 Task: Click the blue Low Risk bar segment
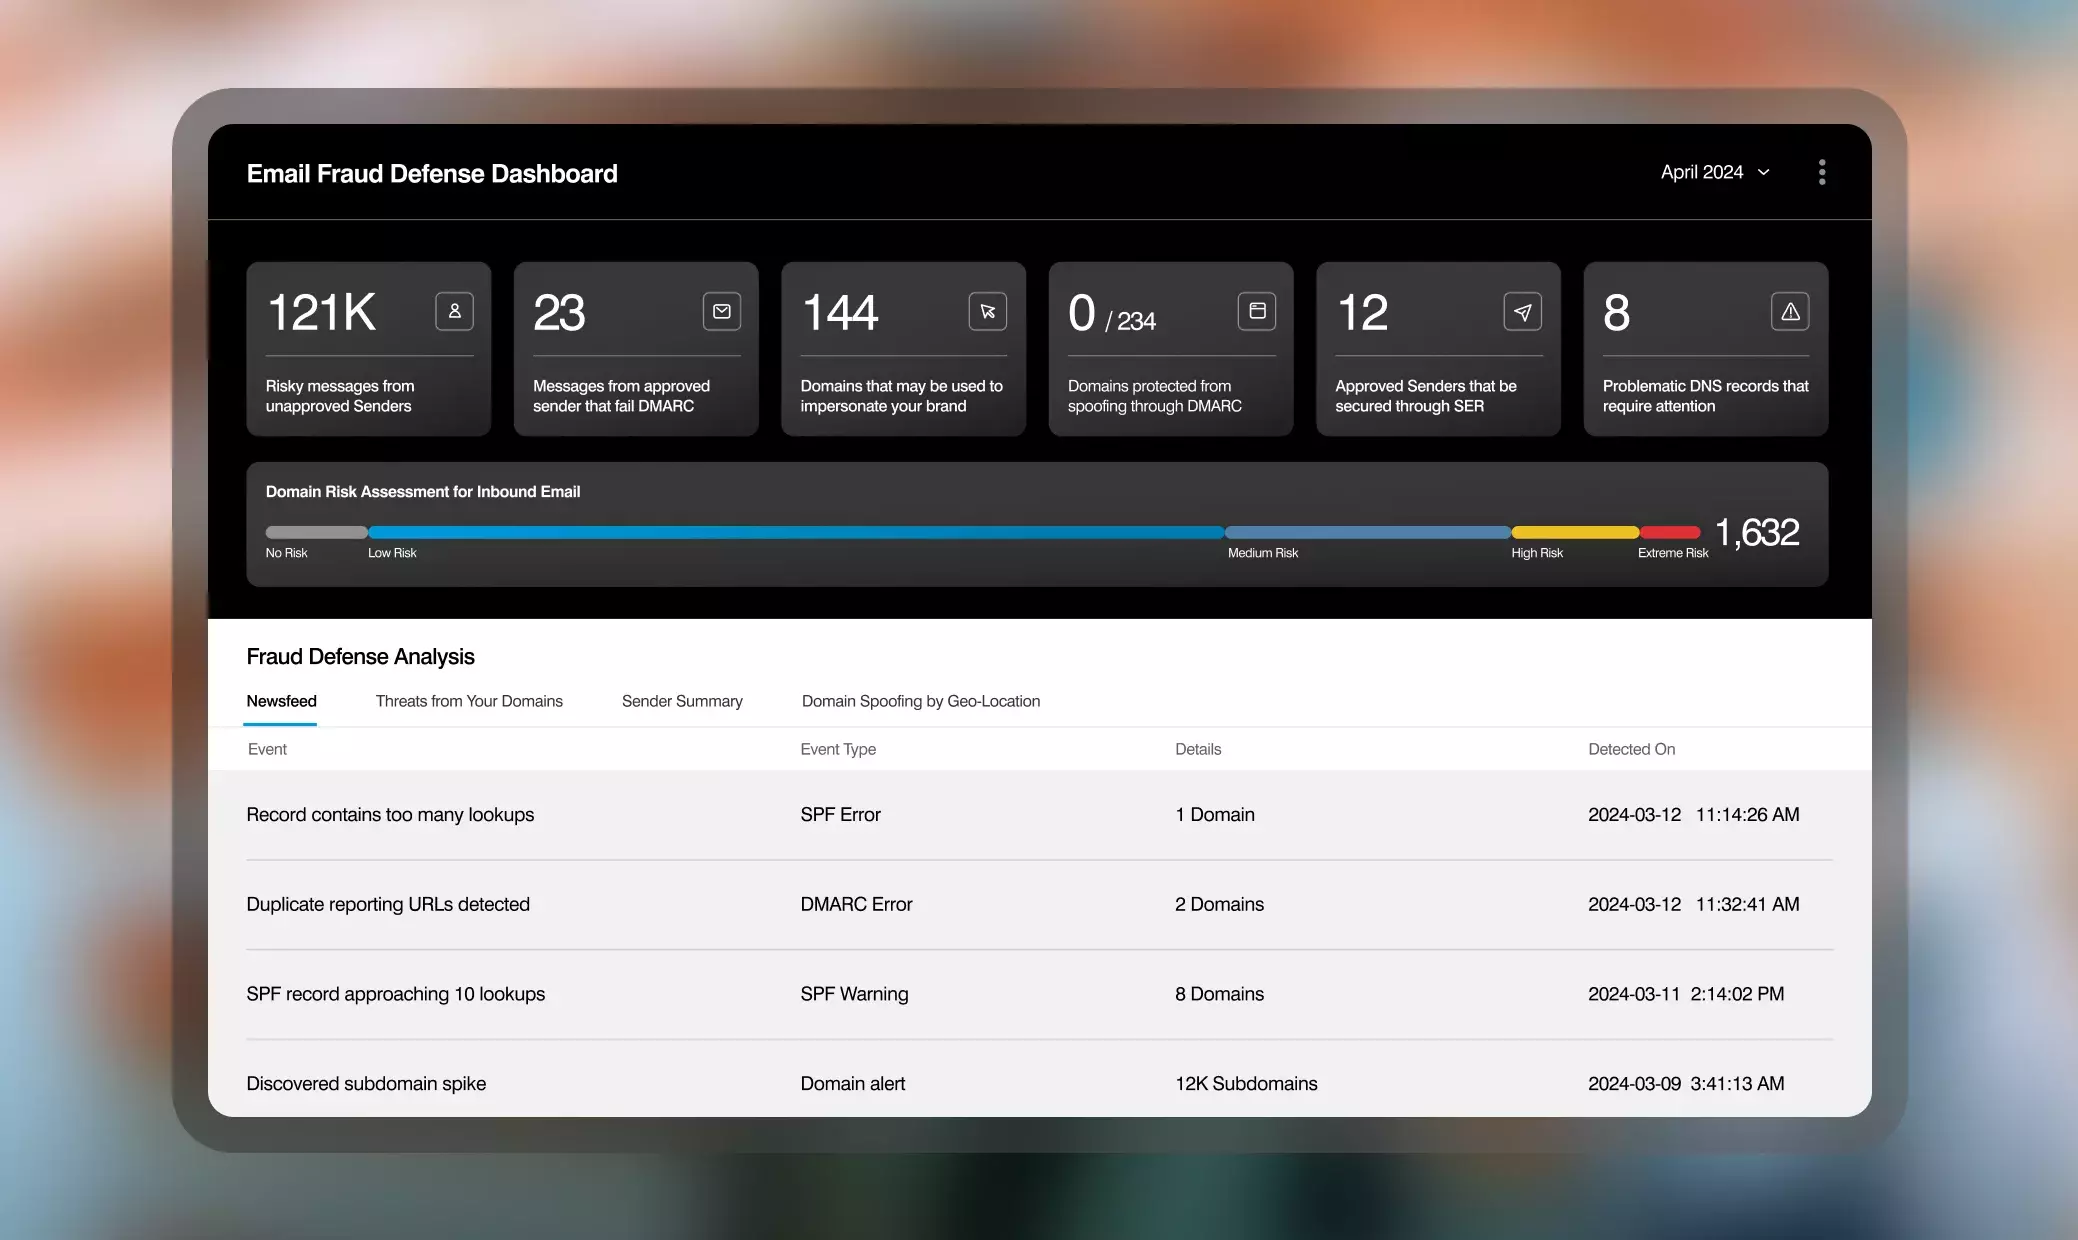(795, 532)
